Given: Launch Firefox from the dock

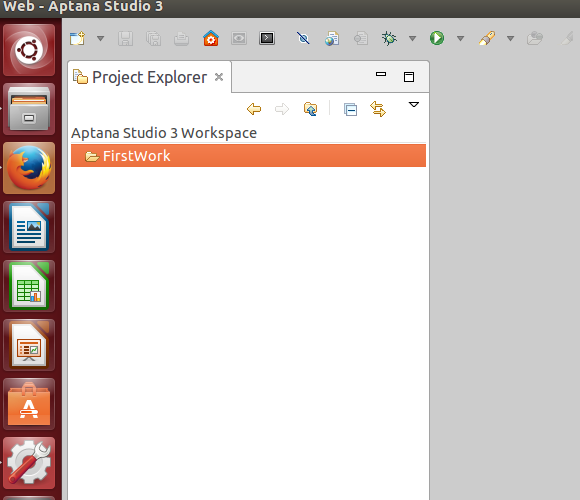Looking at the screenshot, I should 29,168.
